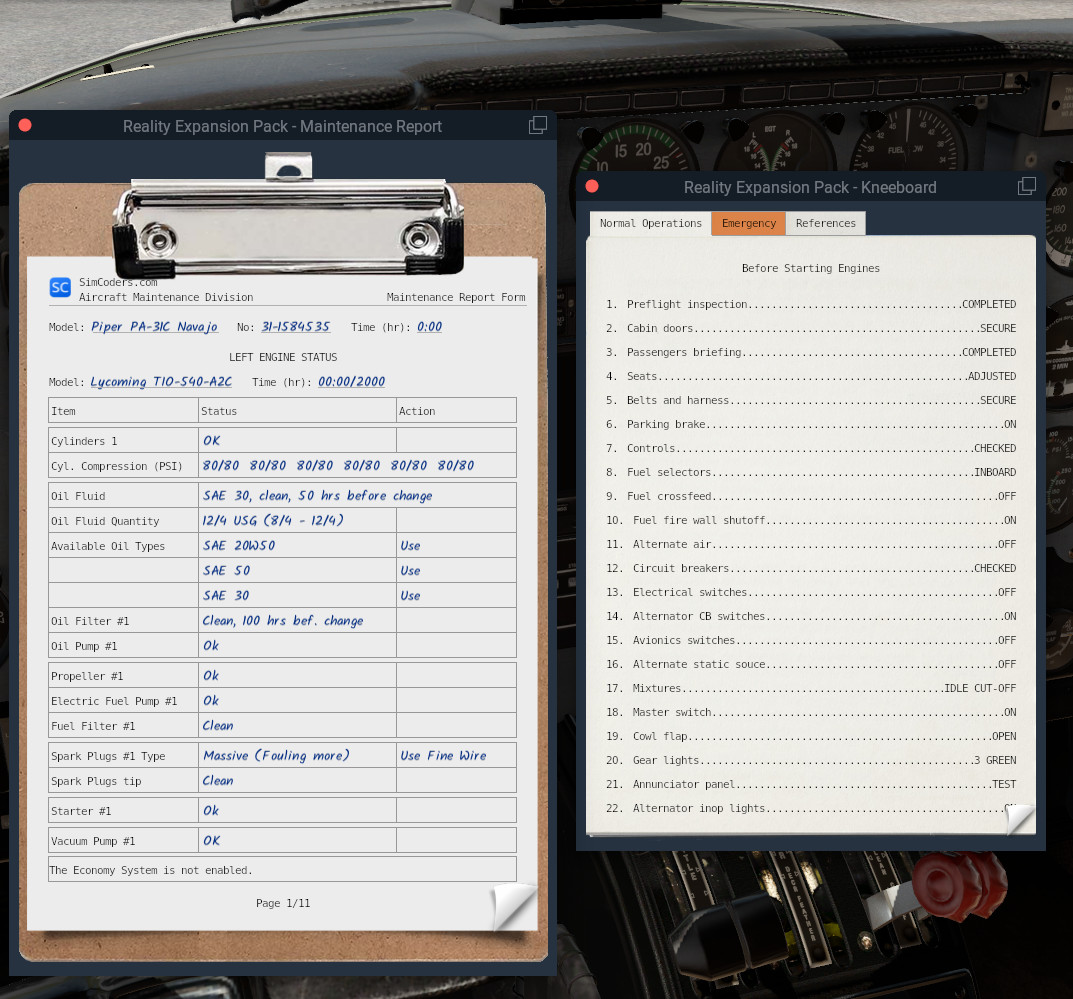The image size is (1073, 999).
Task: Click Controls CHECKED checklist item
Action: click(x=811, y=448)
